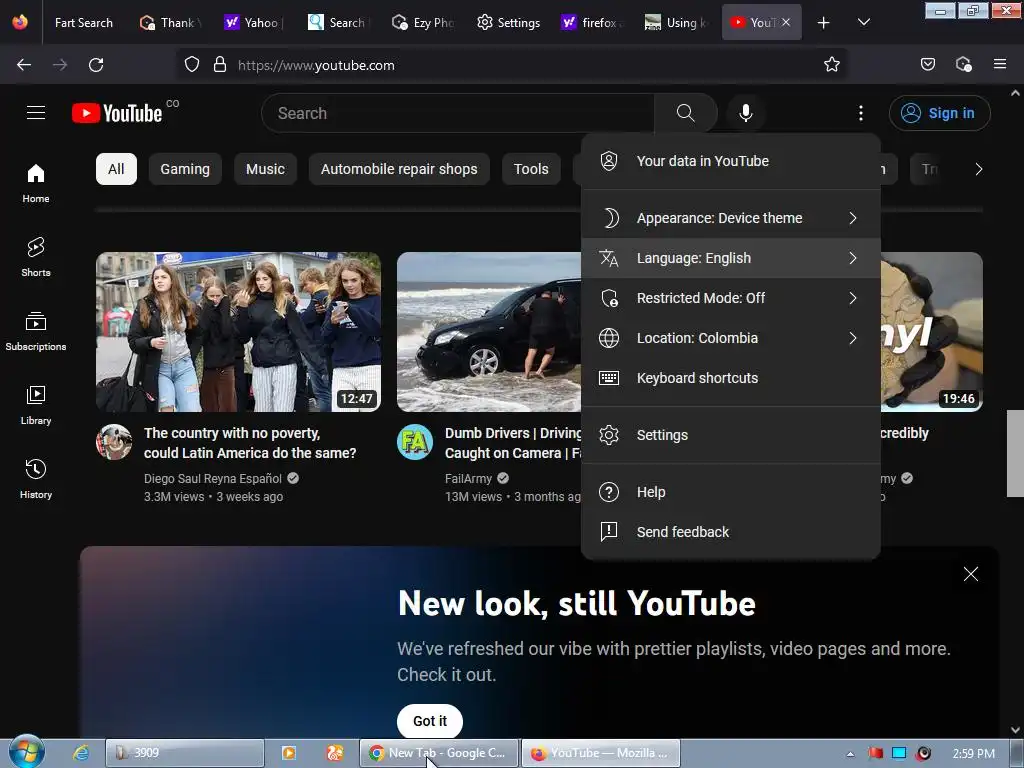Click the tracking protection shield icon
Viewport: 1024px width, 768px height.
pyautogui.click(x=191, y=65)
